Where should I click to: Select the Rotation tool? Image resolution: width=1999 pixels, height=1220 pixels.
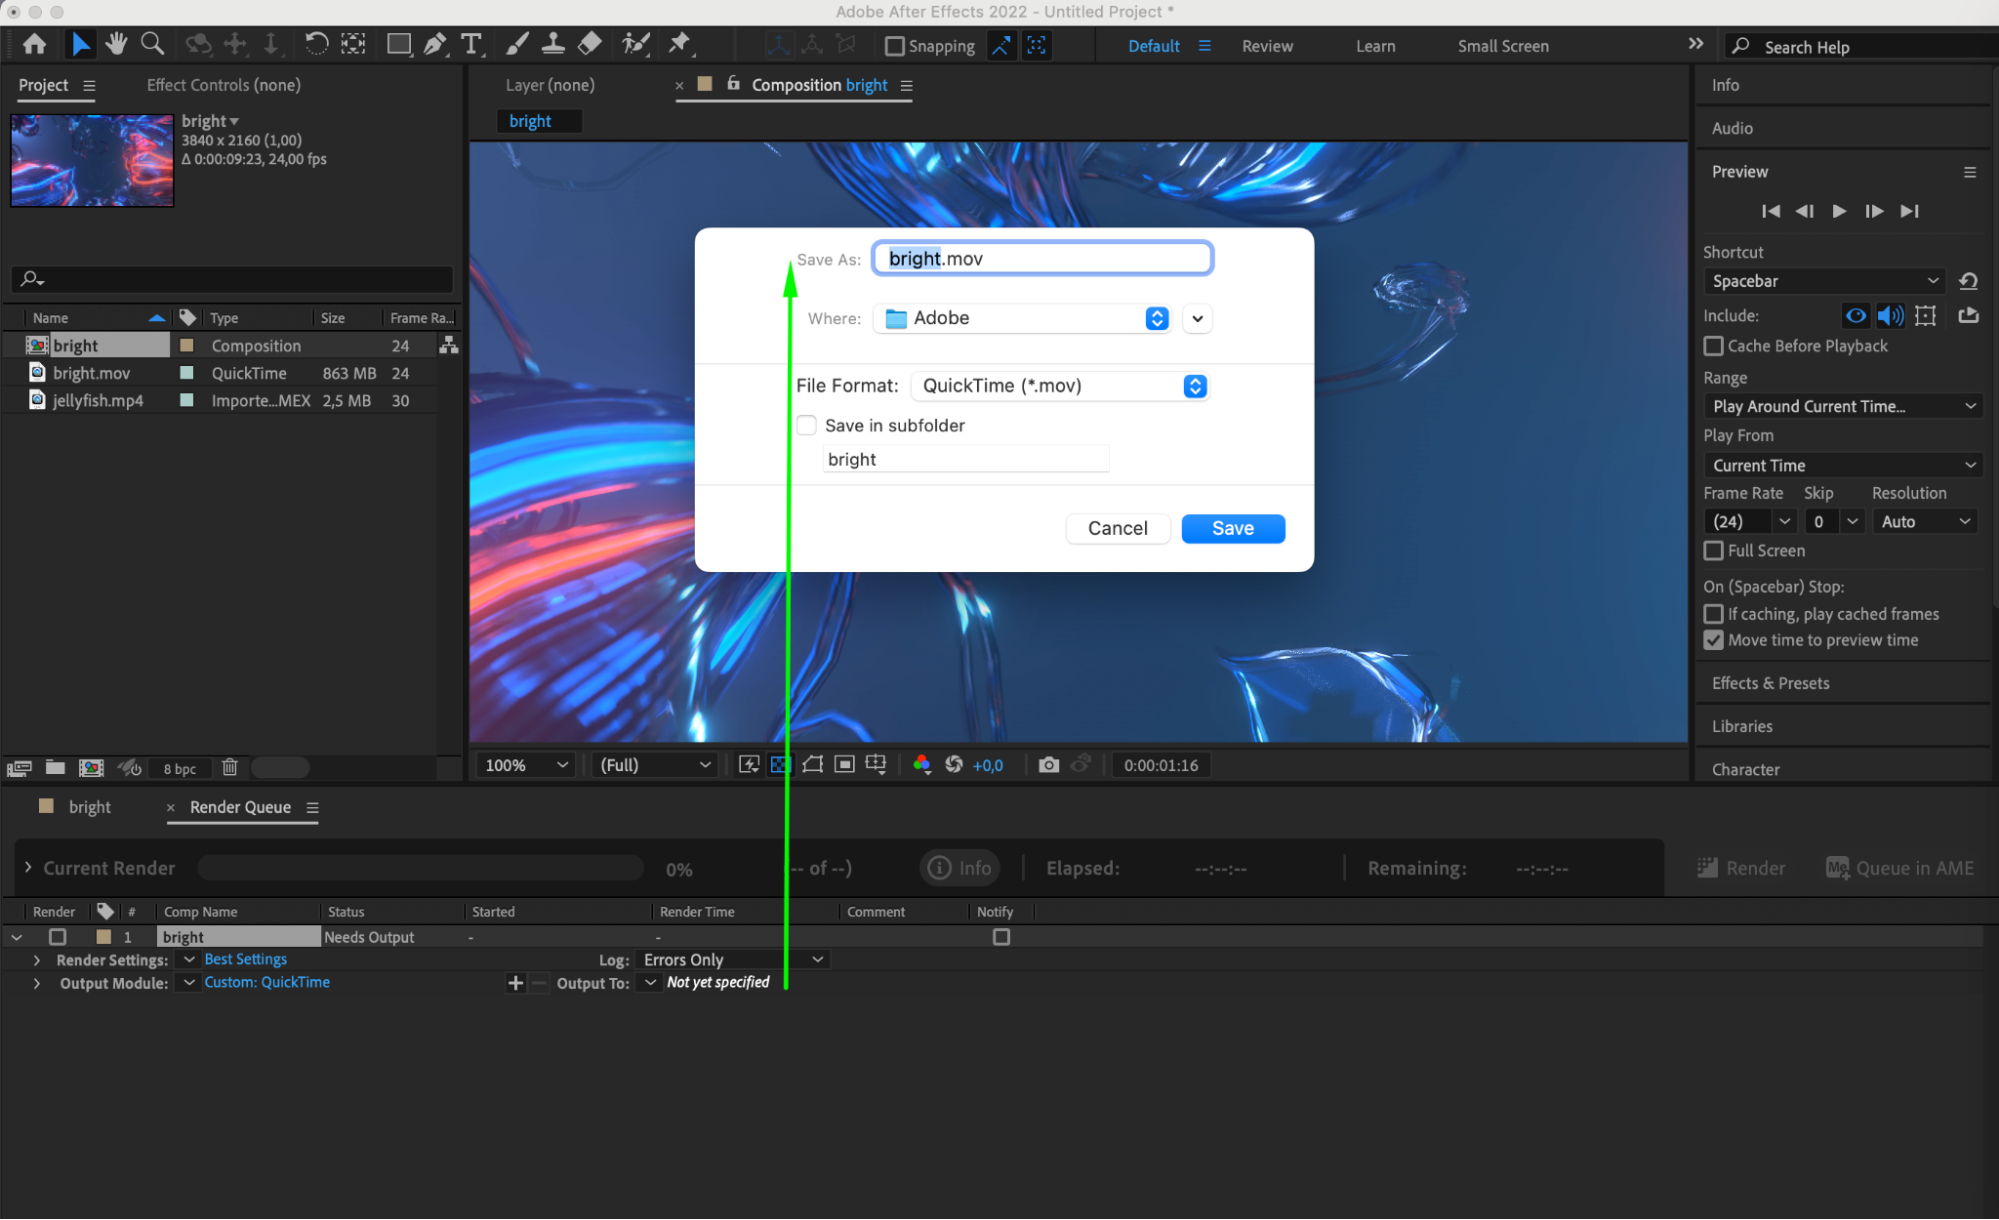(x=316, y=44)
